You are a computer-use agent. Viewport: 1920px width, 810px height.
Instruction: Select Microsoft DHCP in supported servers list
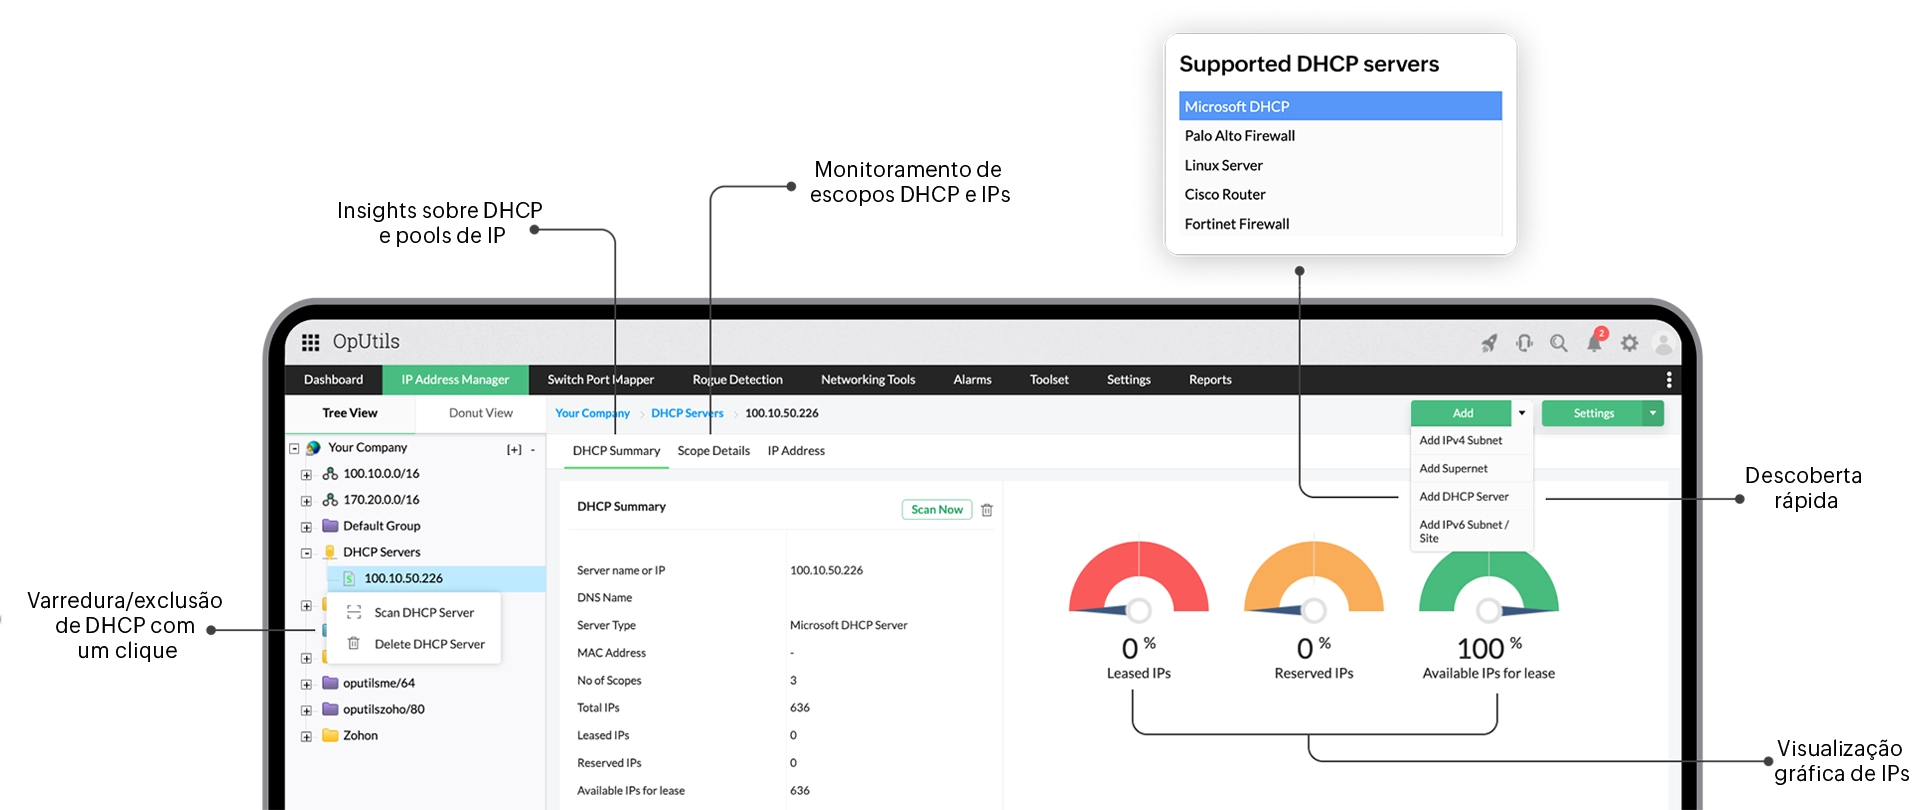tap(1340, 106)
